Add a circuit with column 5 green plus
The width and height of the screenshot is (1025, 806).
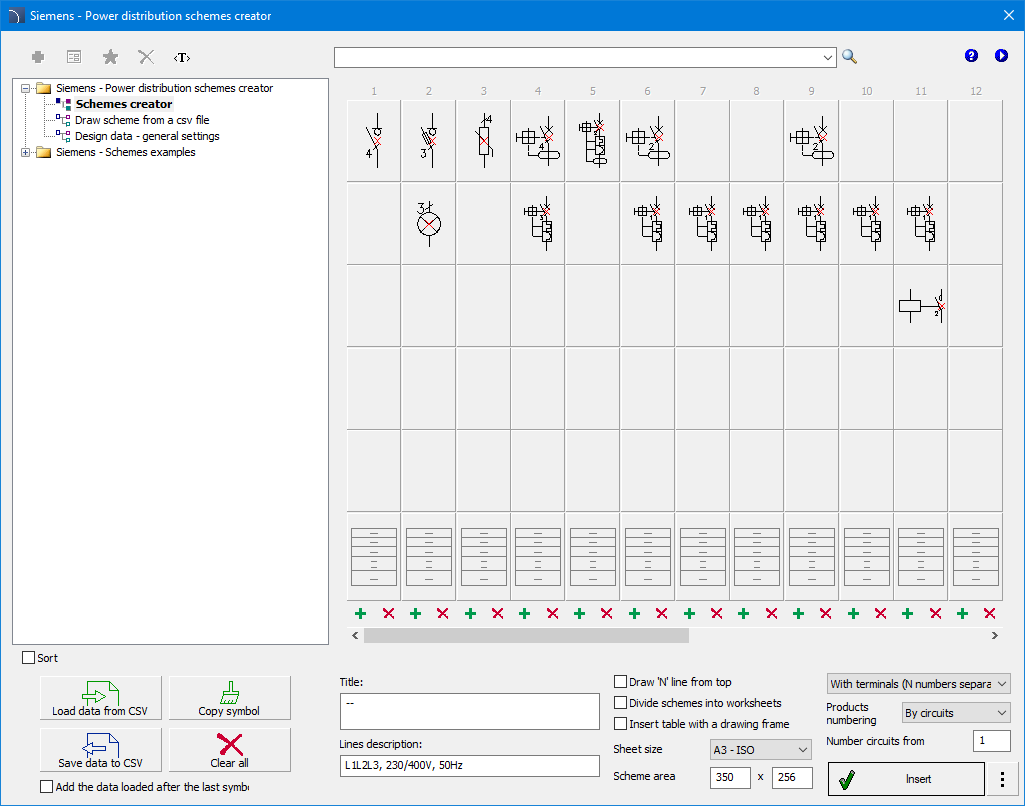click(579, 613)
